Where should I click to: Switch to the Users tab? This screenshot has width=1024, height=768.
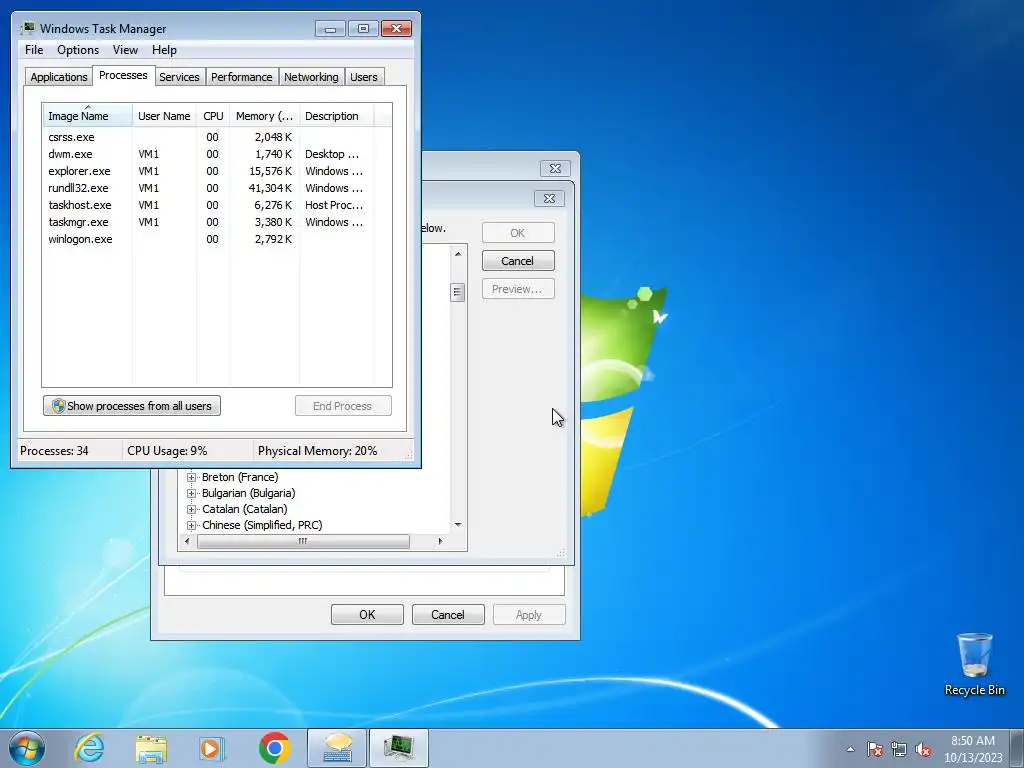pos(363,77)
